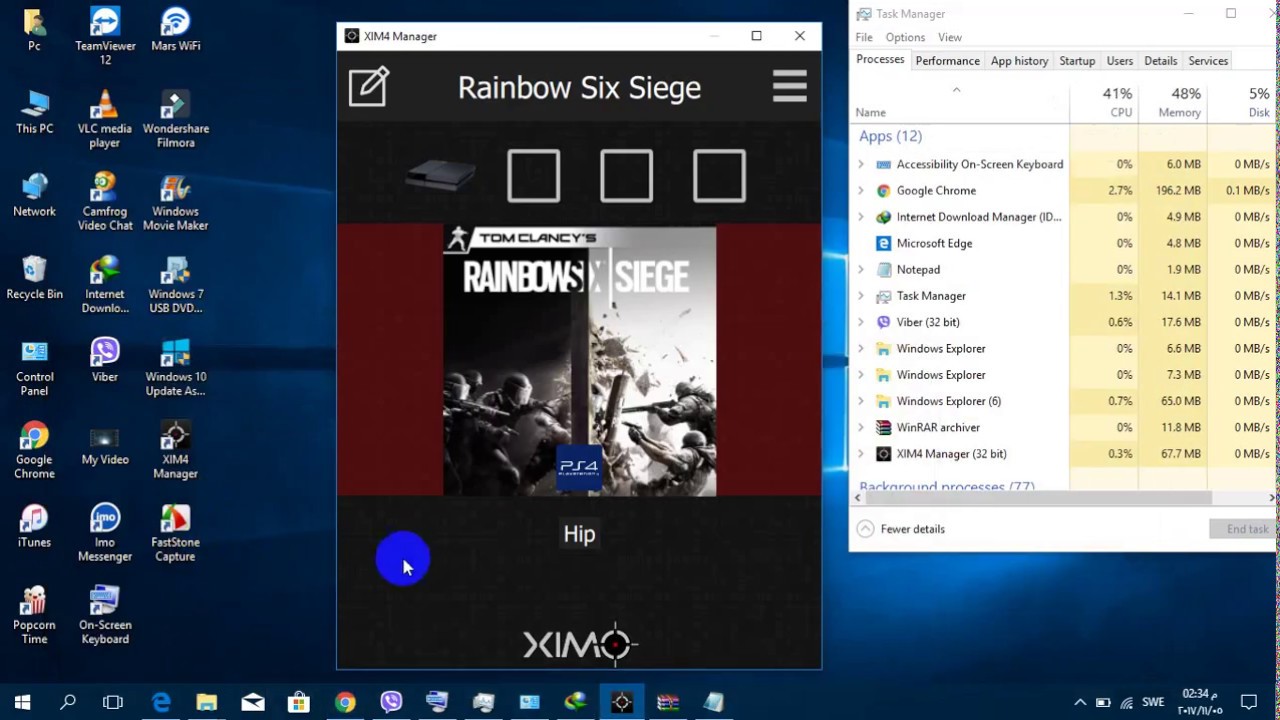Select the Internet Download Manager desktop icon
1280x720 pixels.
105,285
